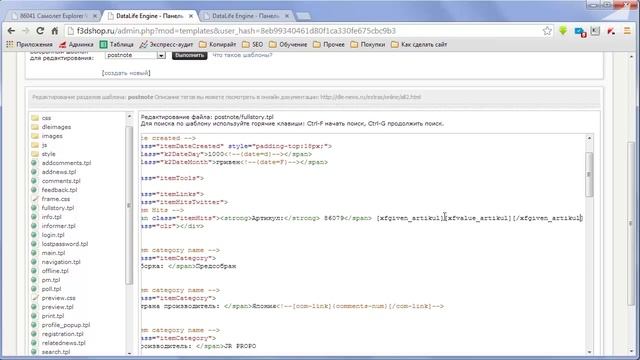Image resolution: width=640 pixels, height=360 pixels.
Task: Open the Приложения apps shortcut
Action: point(29,44)
